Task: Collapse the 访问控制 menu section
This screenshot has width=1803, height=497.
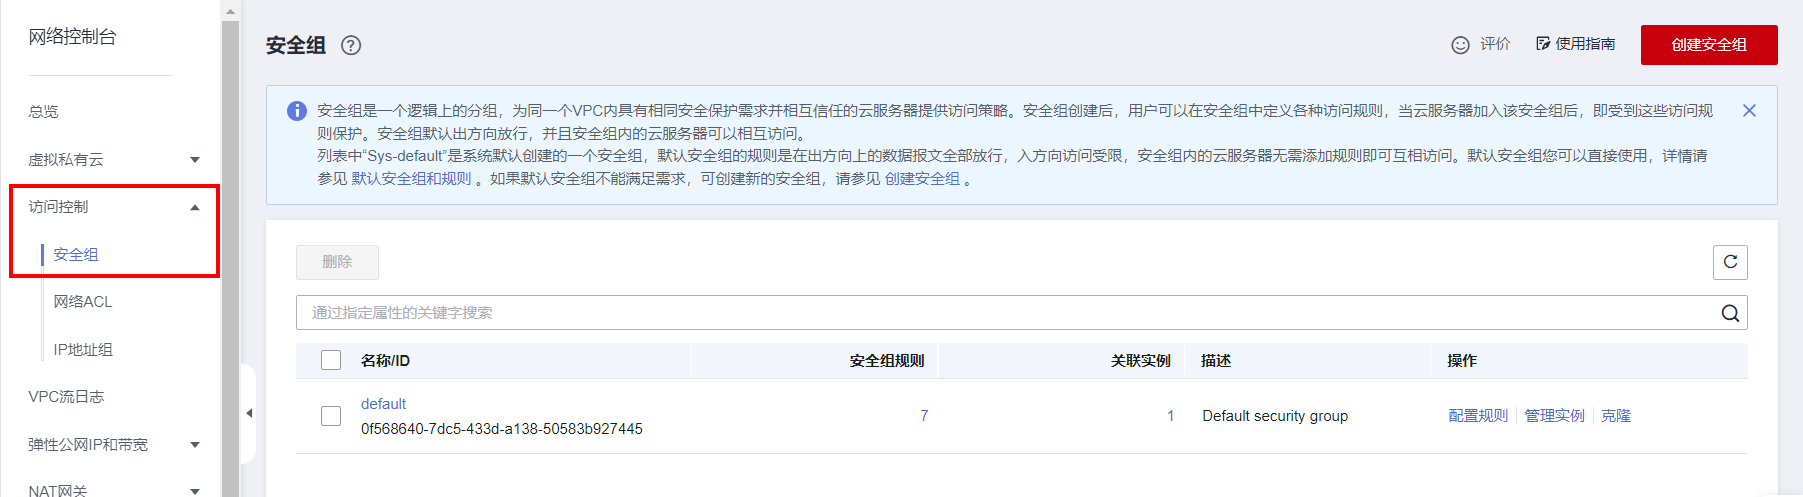Action: click(195, 207)
